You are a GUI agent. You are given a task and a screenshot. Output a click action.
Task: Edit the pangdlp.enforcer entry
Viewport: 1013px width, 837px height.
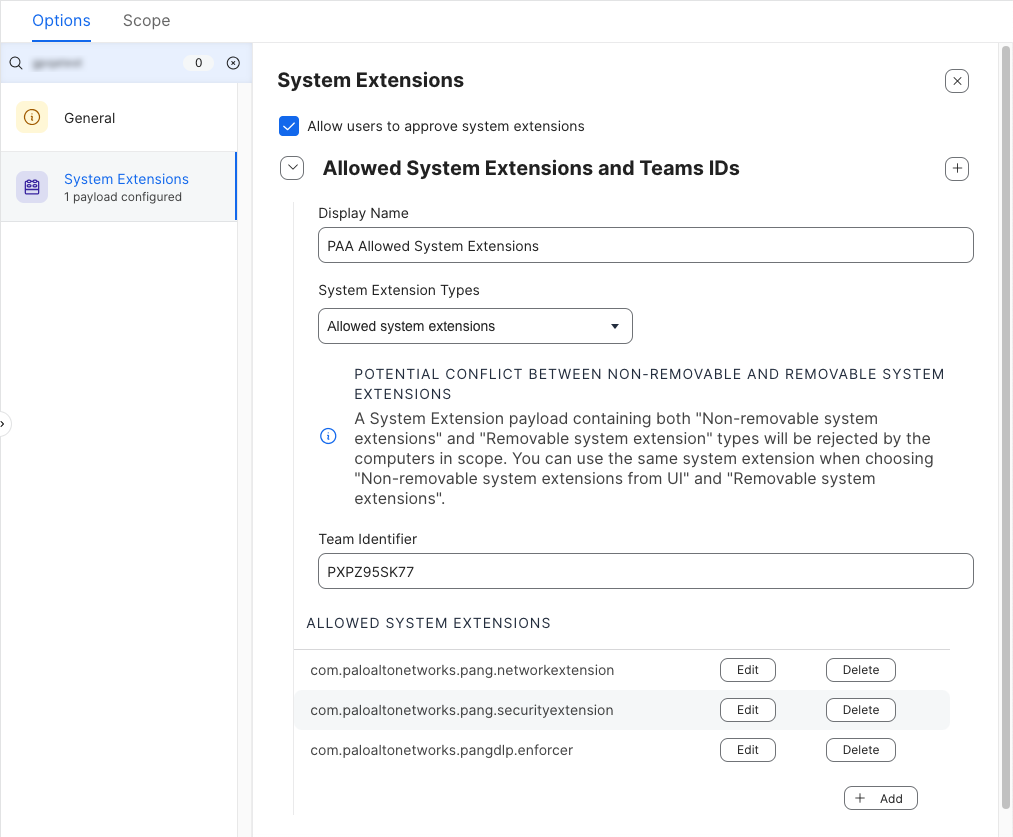747,750
